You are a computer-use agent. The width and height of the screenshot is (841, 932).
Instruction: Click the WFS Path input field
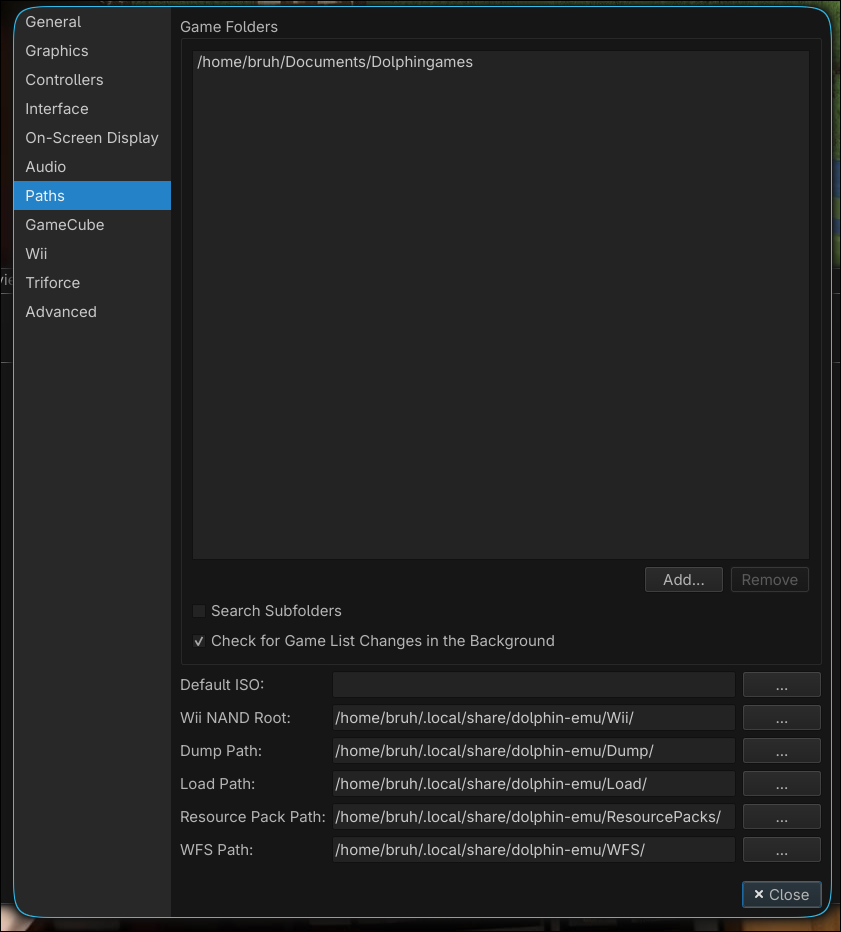point(534,850)
